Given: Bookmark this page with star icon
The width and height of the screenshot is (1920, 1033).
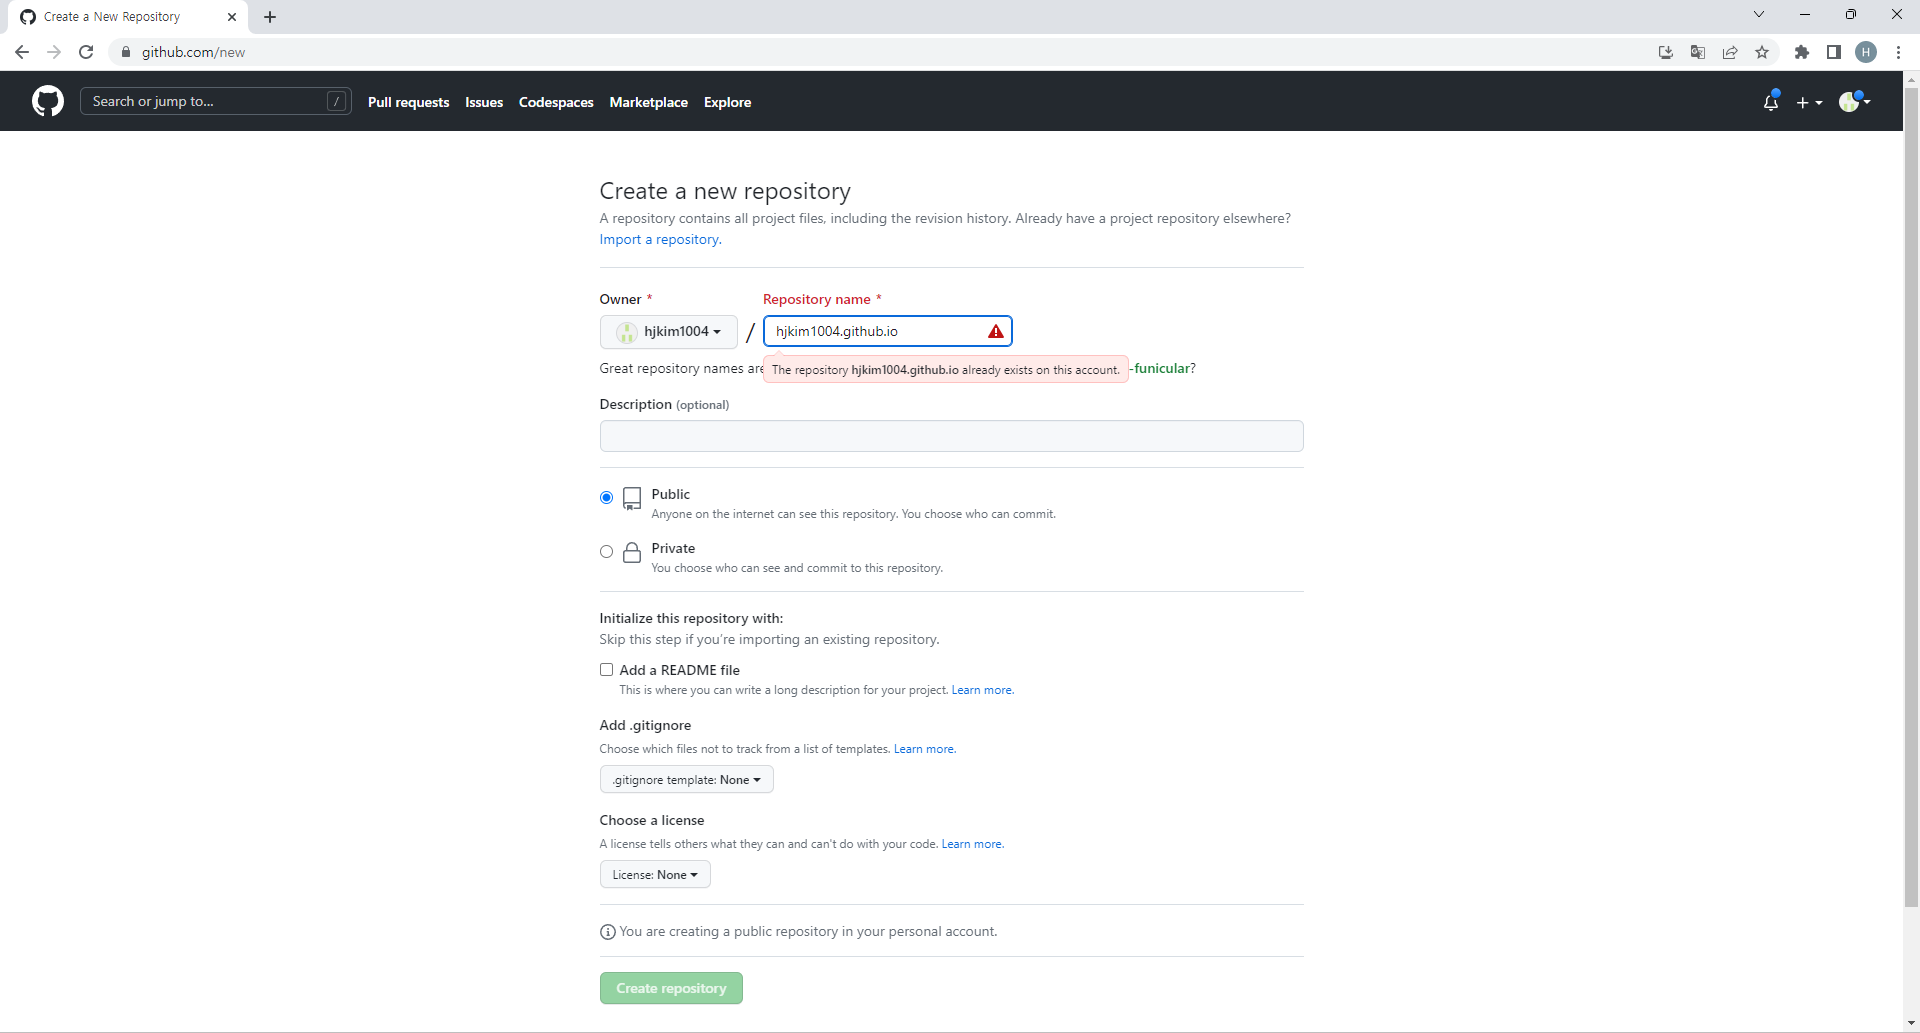Looking at the screenshot, I should pos(1762,52).
